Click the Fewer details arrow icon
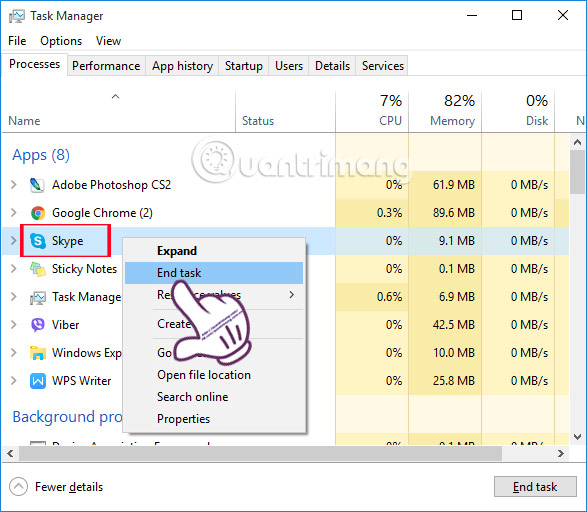 [x=18, y=487]
